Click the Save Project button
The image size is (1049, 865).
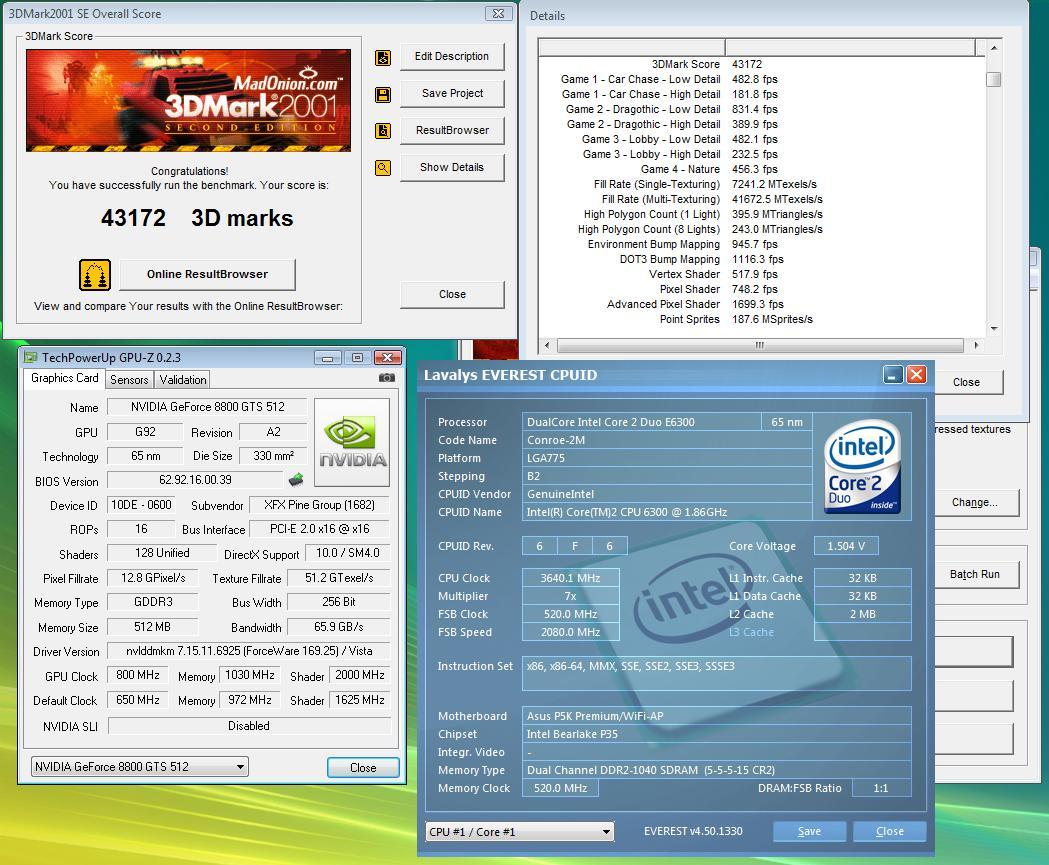coord(452,94)
